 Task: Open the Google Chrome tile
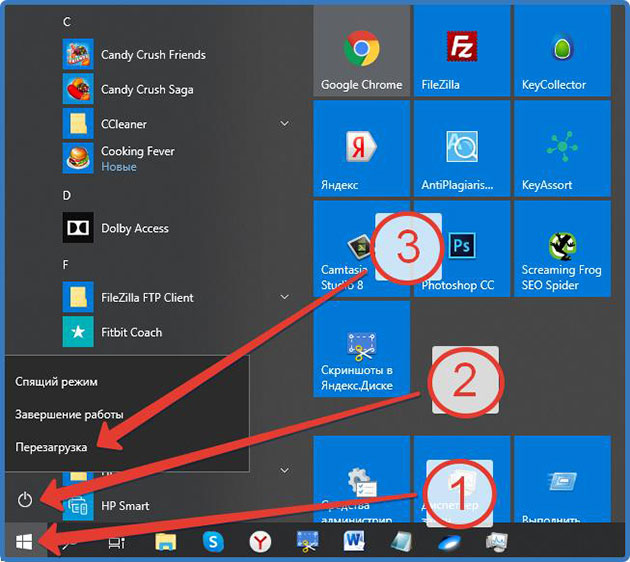tap(362, 51)
